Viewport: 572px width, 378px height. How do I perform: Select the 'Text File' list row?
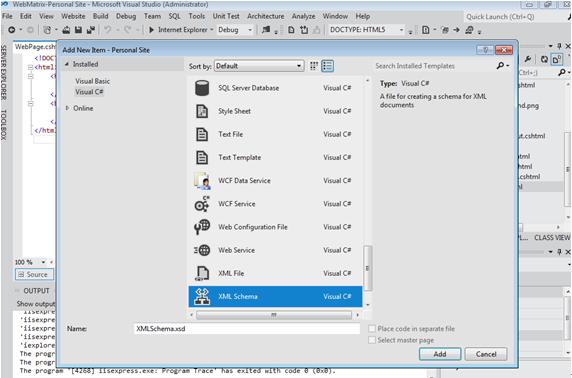coord(275,134)
